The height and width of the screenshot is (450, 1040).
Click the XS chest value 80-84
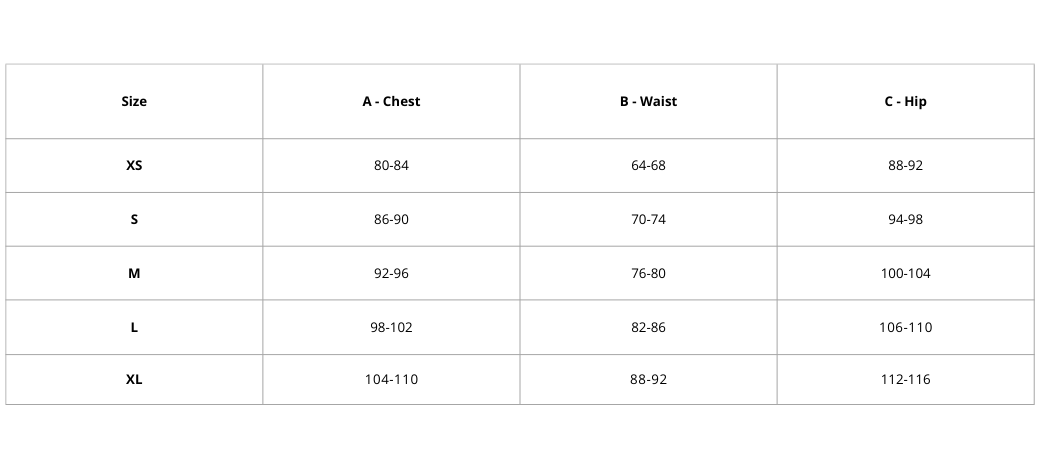391,165
